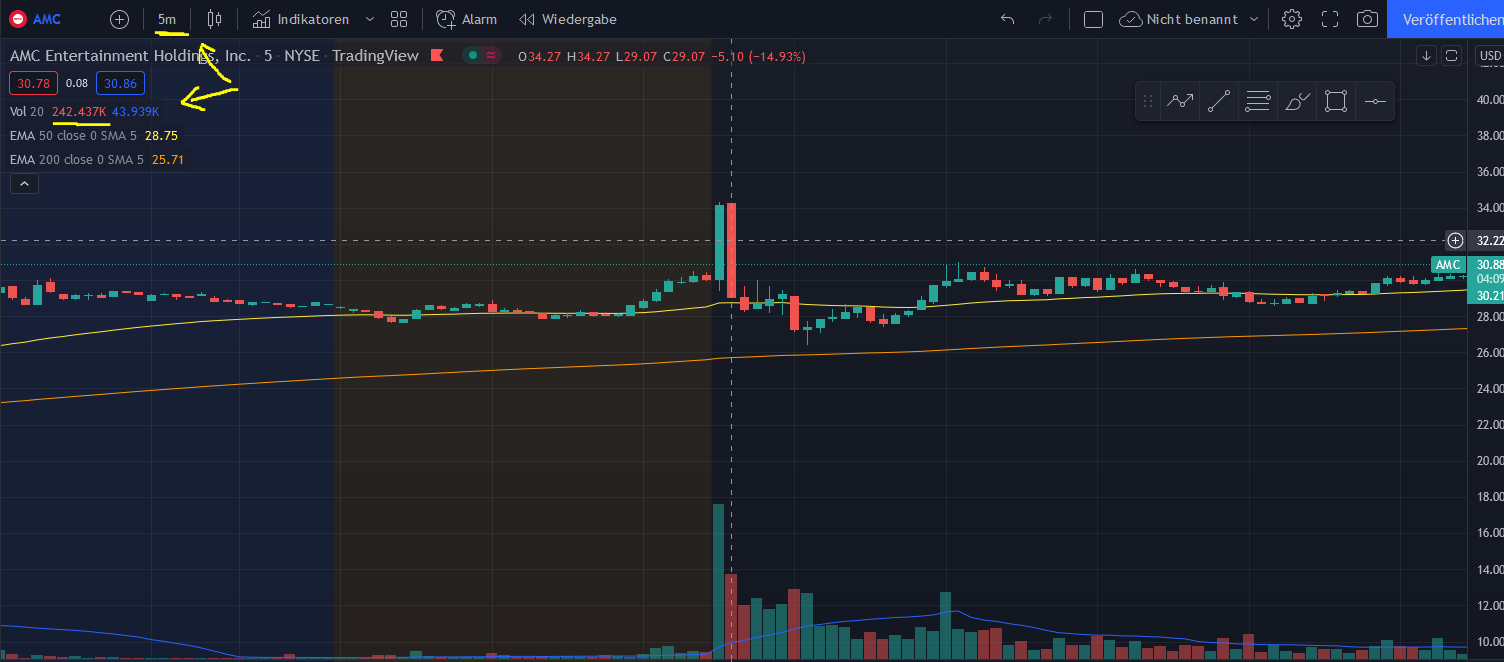Image resolution: width=1504 pixels, height=662 pixels.
Task: Click the red flag symbol marker
Action: click(x=438, y=56)
